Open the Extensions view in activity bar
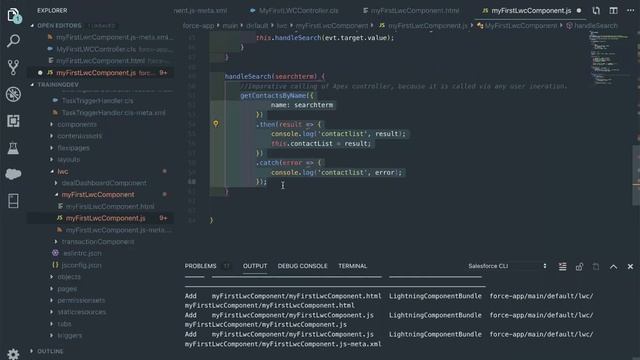The image size is (640, 360). coord(13,121)
